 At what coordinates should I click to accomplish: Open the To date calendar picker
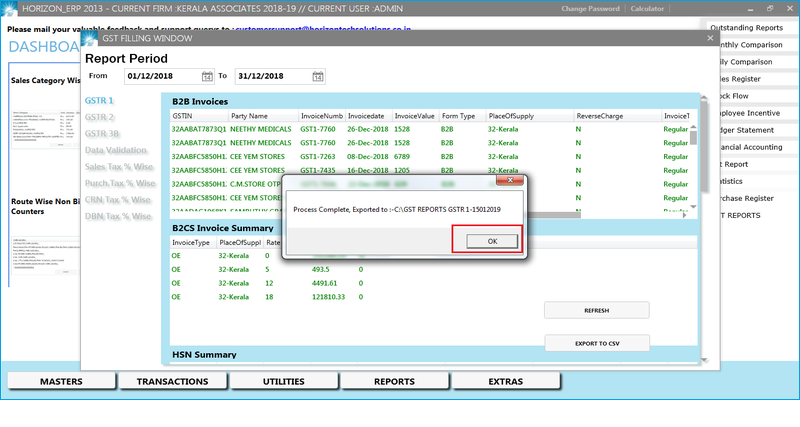click(317, 76)
